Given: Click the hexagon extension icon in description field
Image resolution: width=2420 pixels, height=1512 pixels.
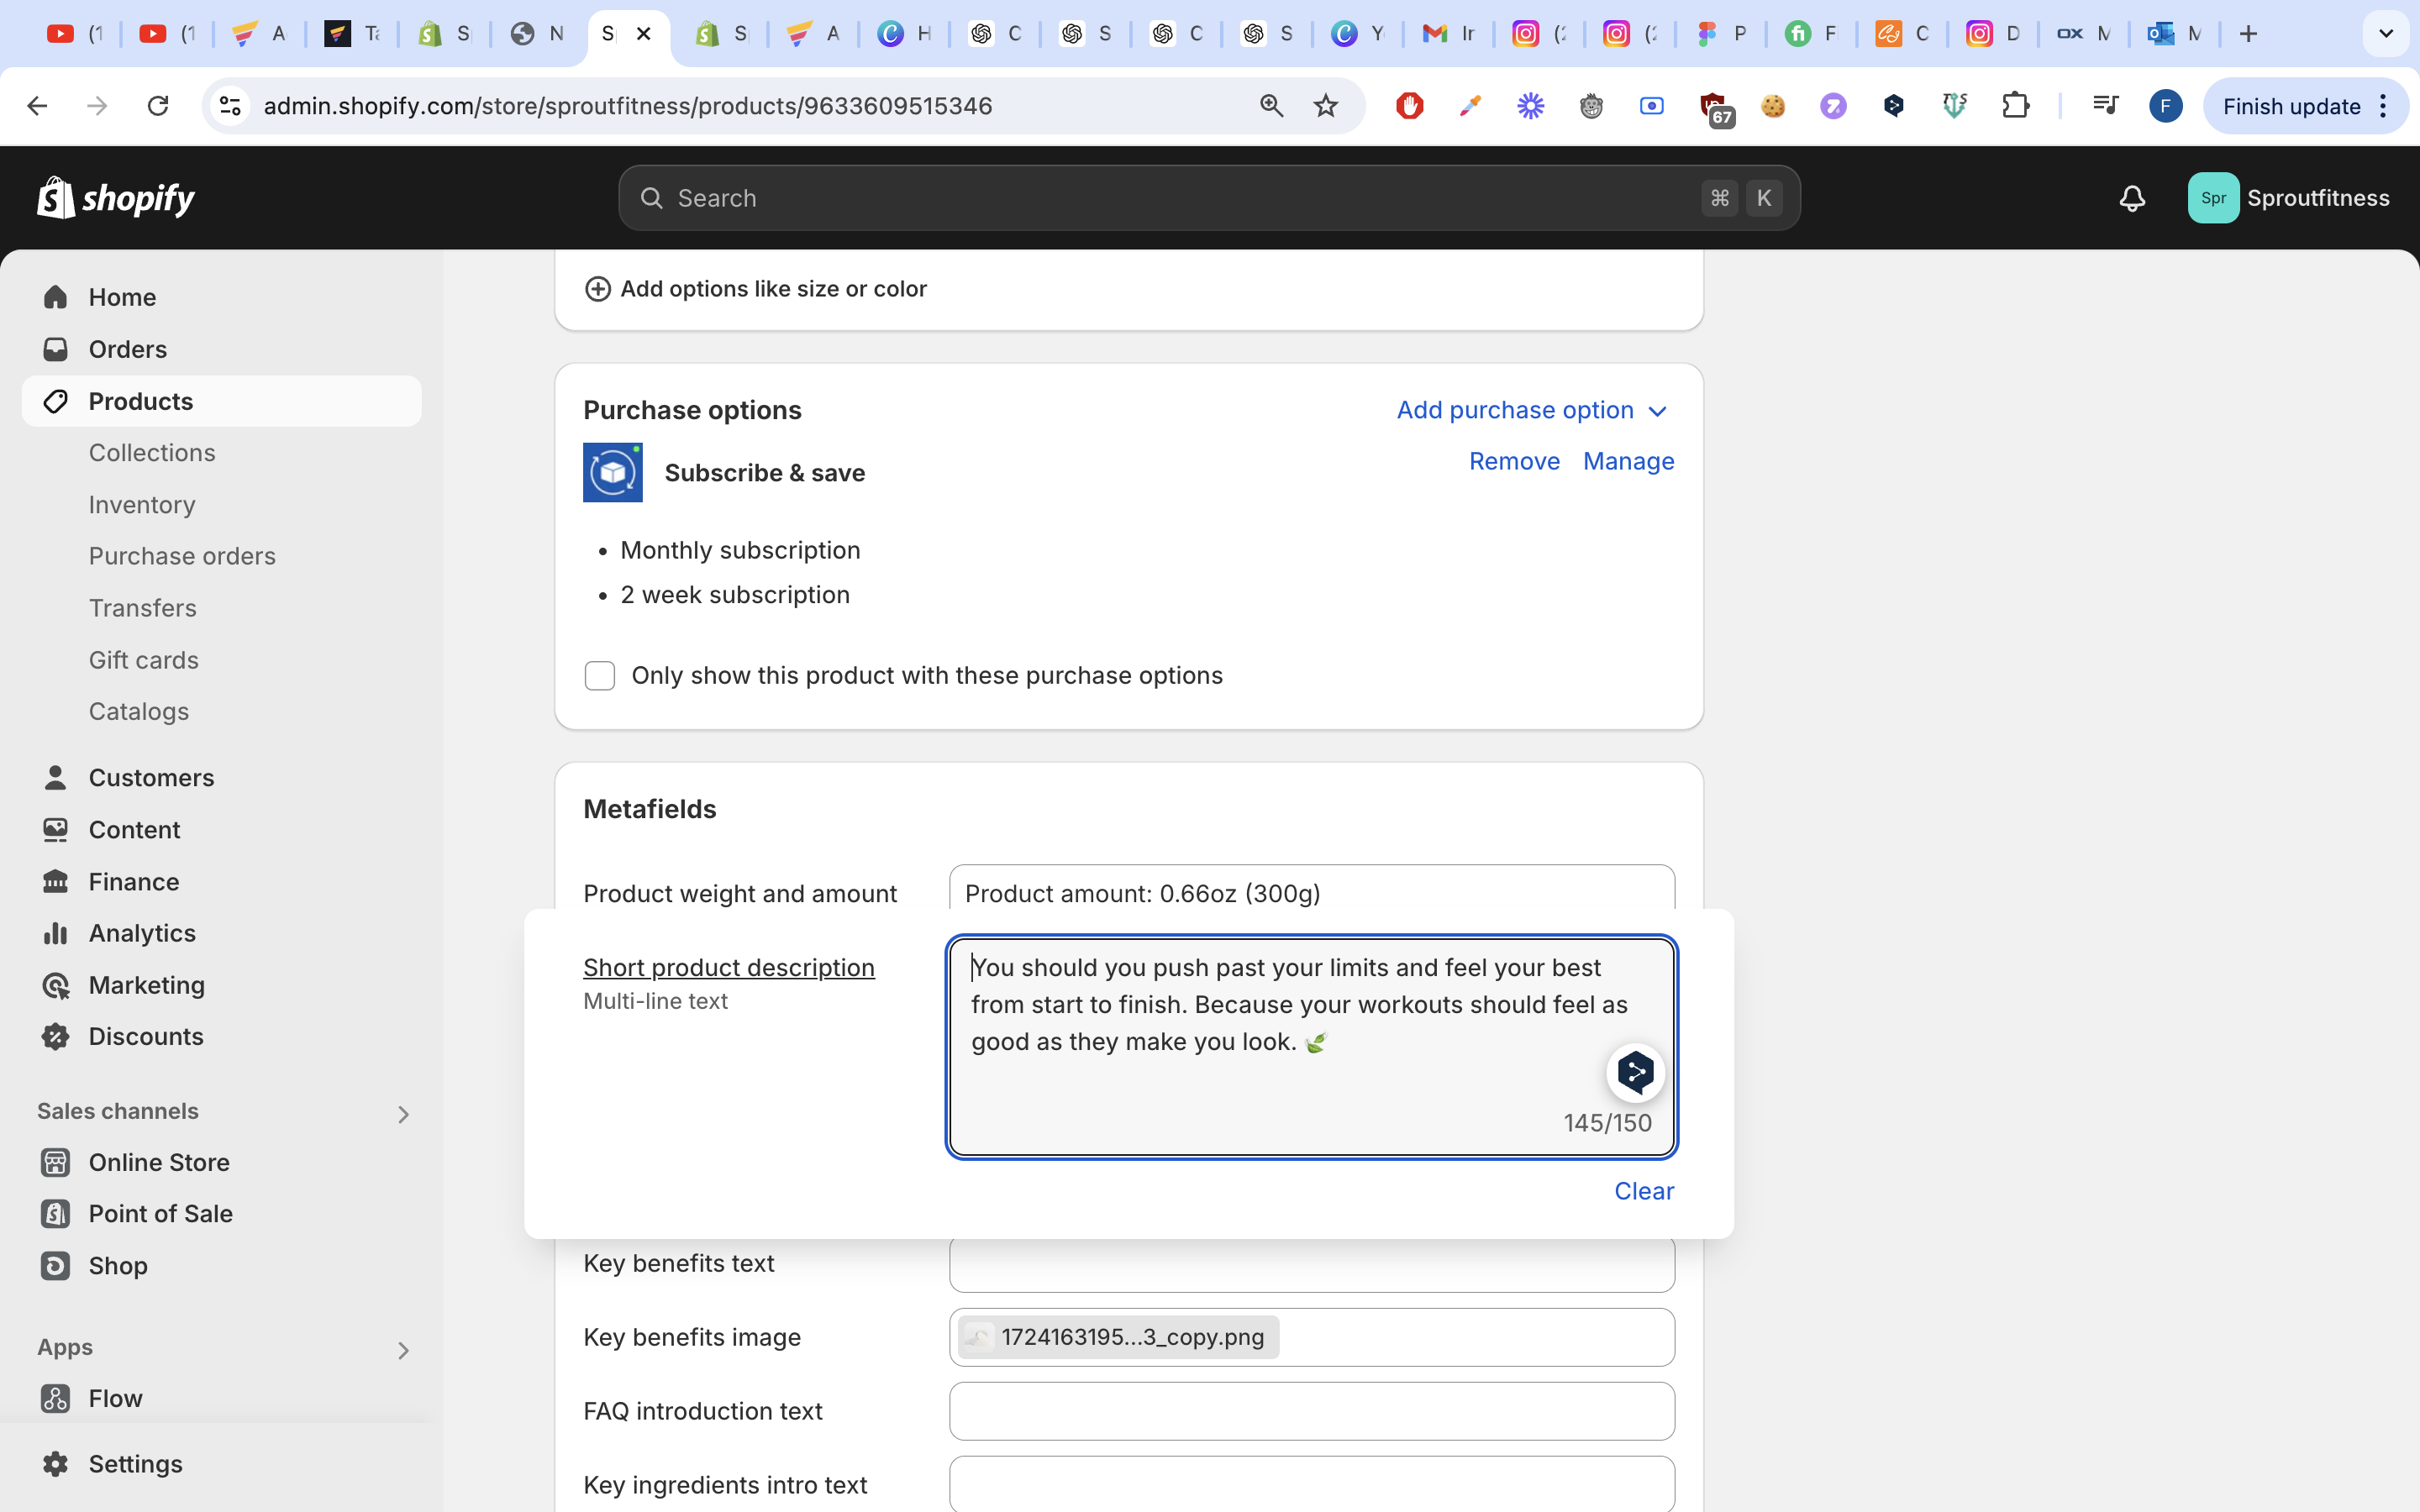Looking at the screenshot, I should (x=1635, y=1073).
